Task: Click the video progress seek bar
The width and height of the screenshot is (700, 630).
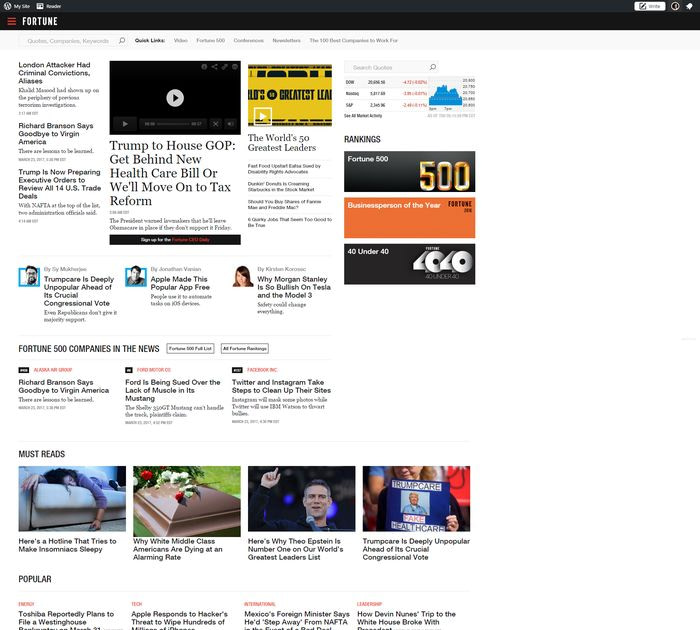Action: [173, 124]
